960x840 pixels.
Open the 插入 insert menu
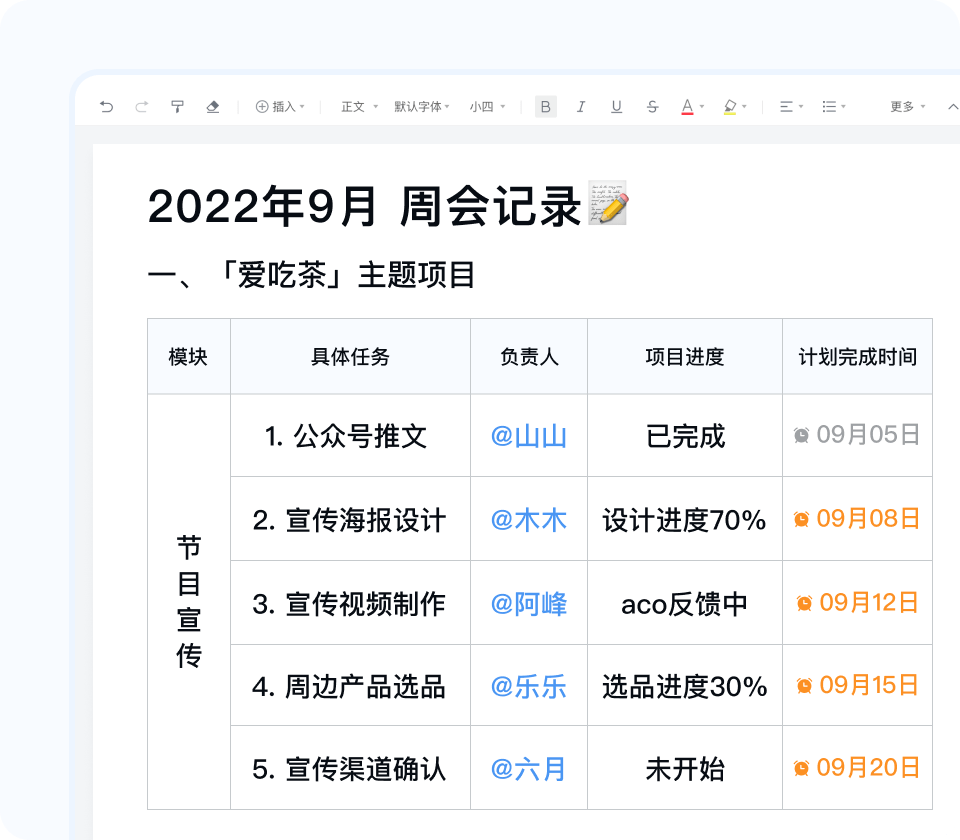click(x=280, y=107)
